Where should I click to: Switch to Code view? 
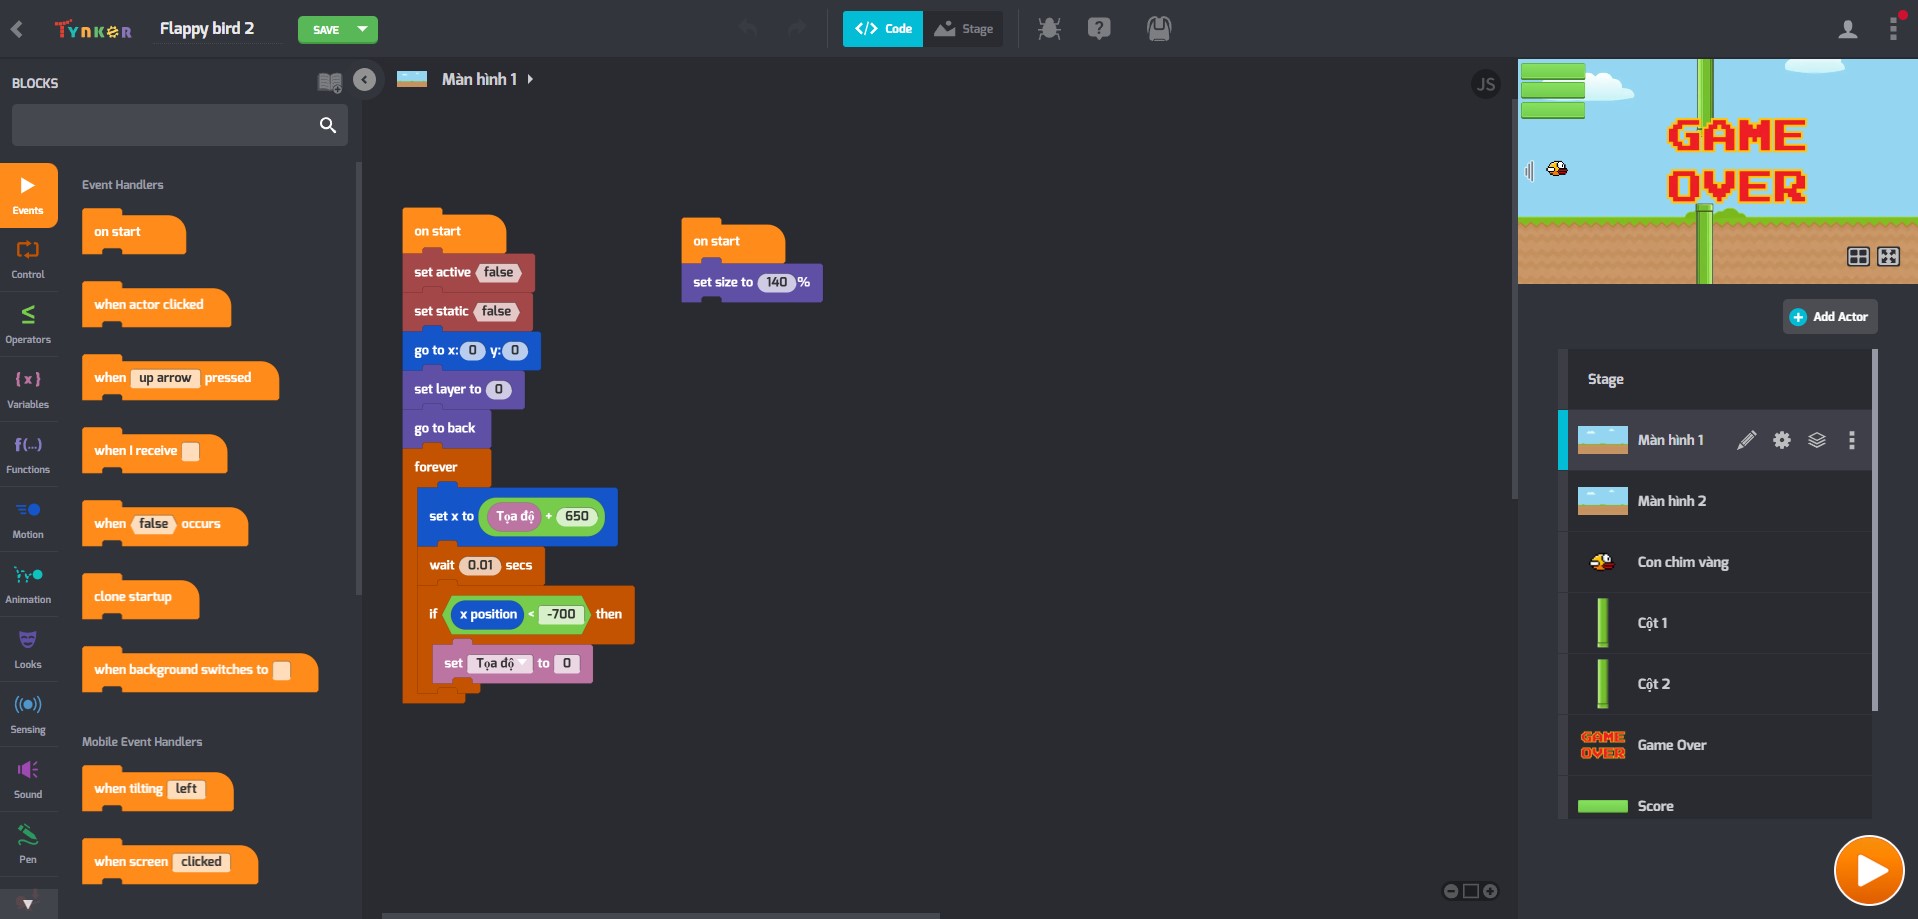(883, 29)
